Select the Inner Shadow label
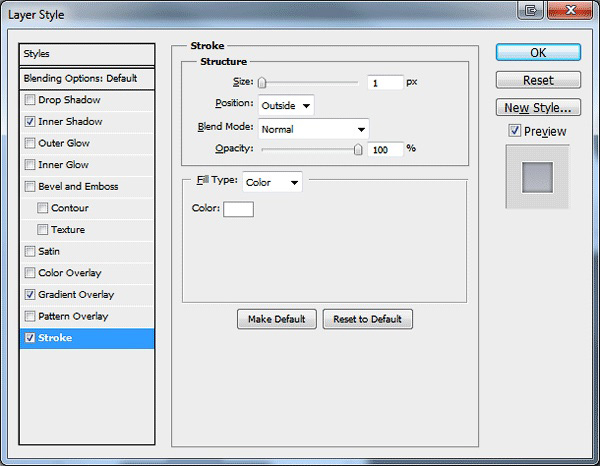 (70, 122)
